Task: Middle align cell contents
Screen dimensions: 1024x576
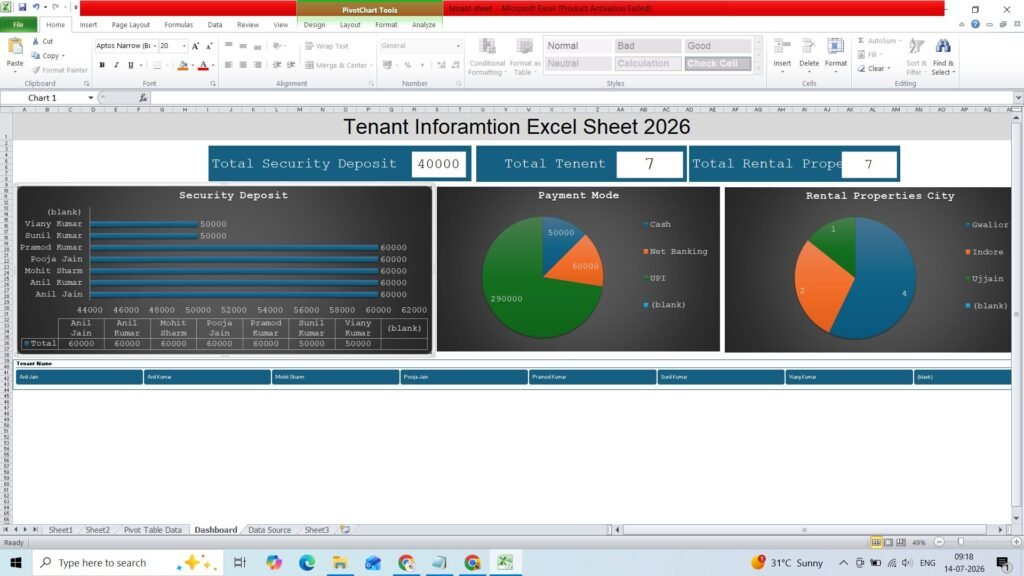Action: coord(243,46)
